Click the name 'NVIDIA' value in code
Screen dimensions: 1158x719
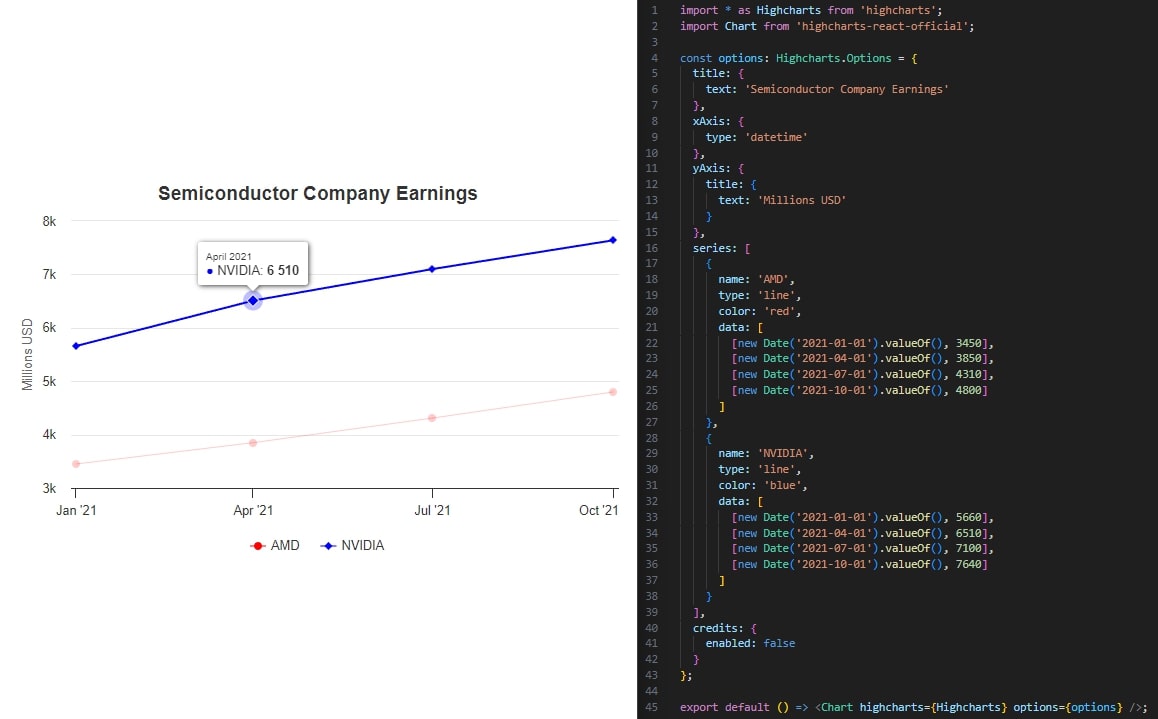click(782, 453)
